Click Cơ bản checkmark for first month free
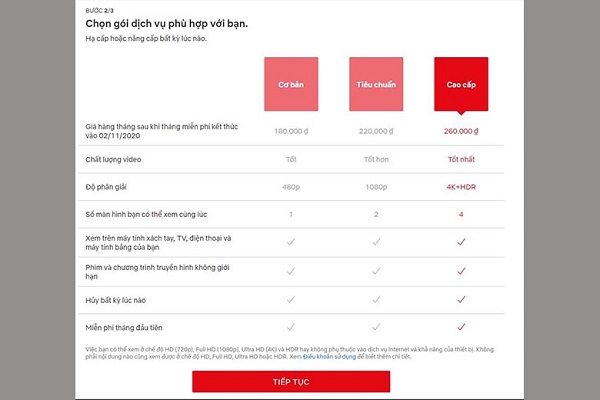The height and width of the screenshot is (400, 600). click(291, 326)
